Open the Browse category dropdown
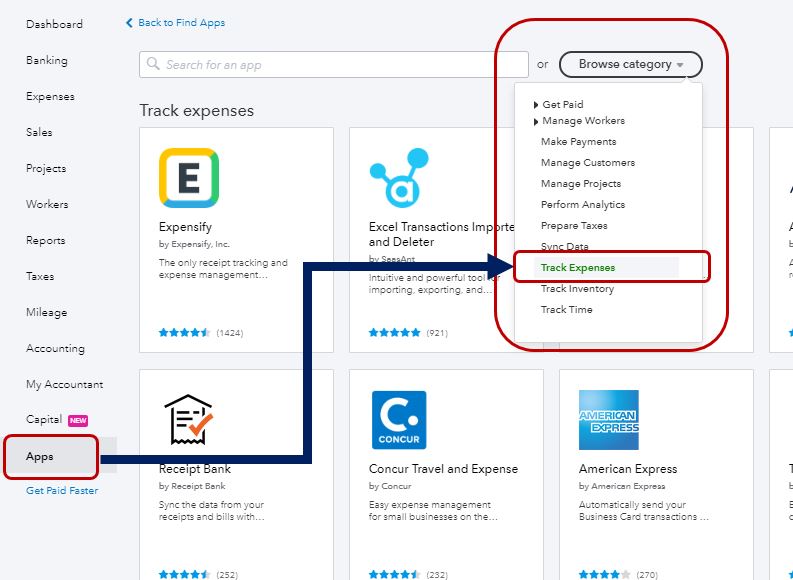 pos(631,64)
